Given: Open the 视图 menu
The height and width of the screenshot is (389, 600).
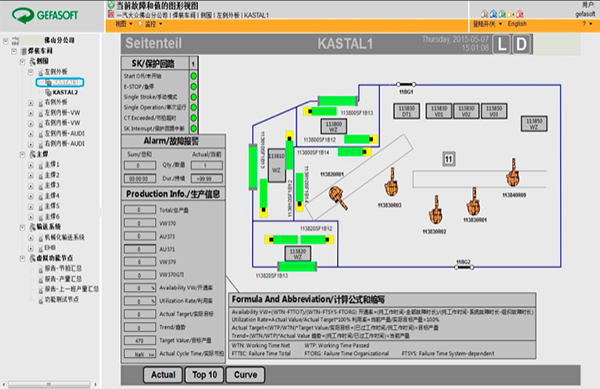Looking at the screenshot, I should click(124, 24).
